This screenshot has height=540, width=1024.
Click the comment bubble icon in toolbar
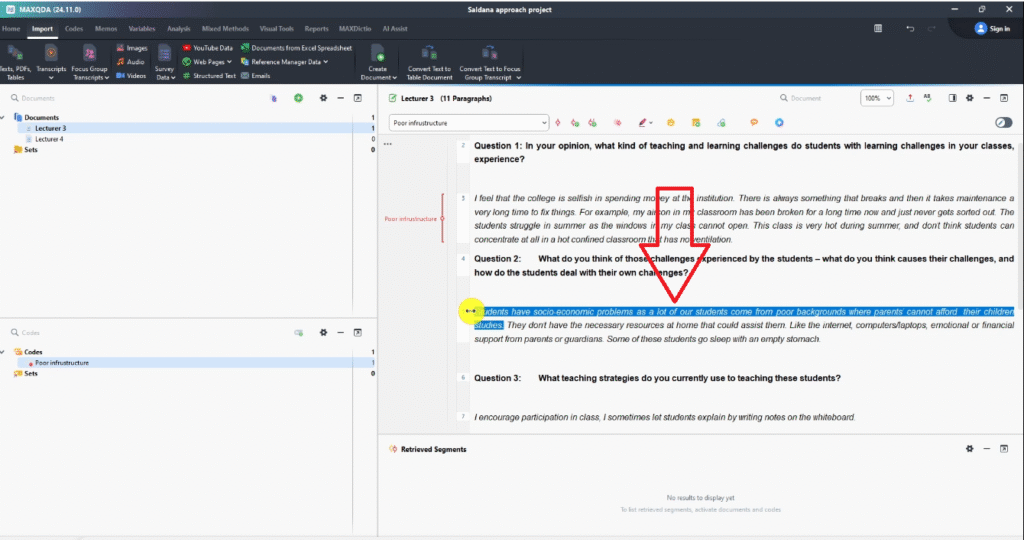(754, 122)
